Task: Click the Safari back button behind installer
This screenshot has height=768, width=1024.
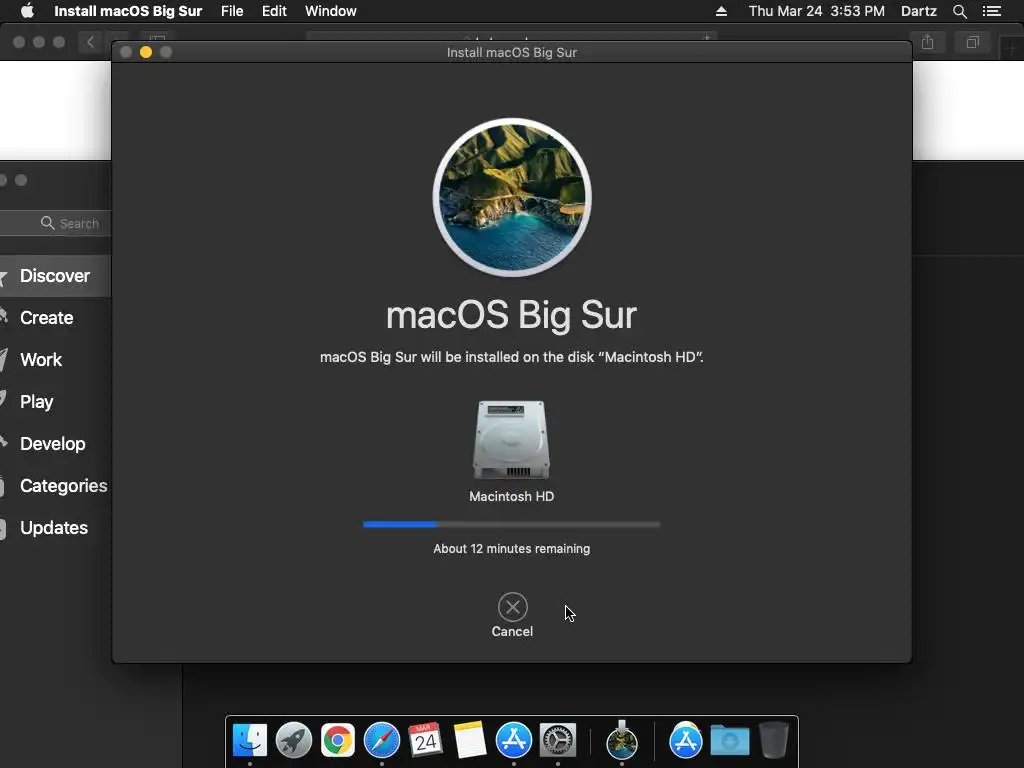Action: point(90,42)
